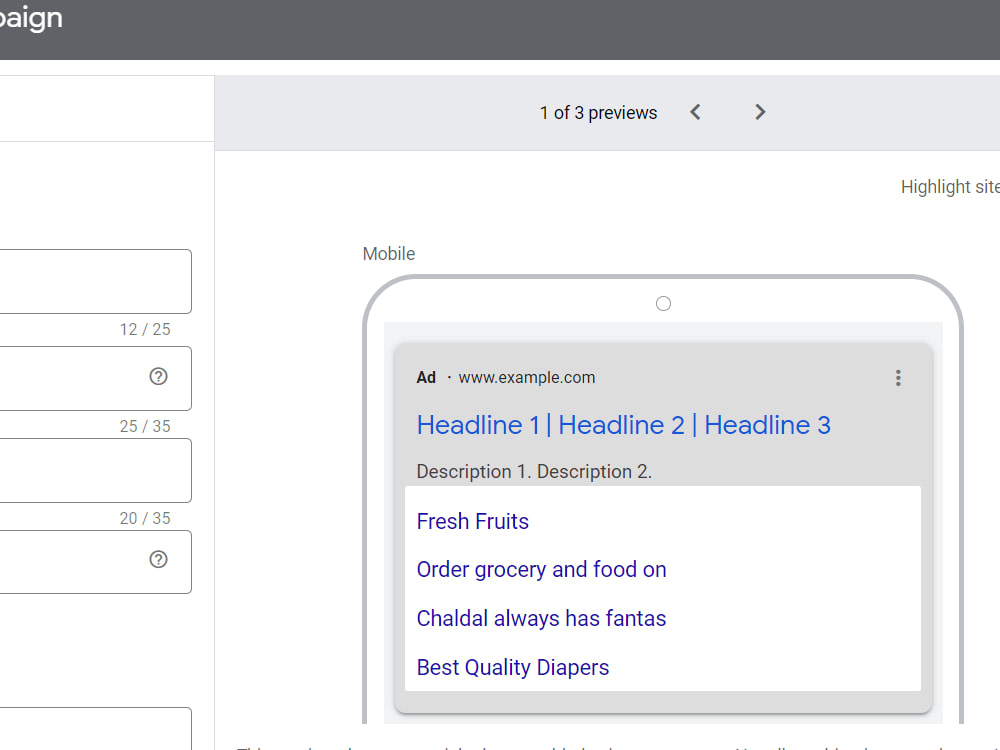Click the input field above the 20 / 35 counter
This screenshot has height=750, width=1000.
[x=96, y=470]
